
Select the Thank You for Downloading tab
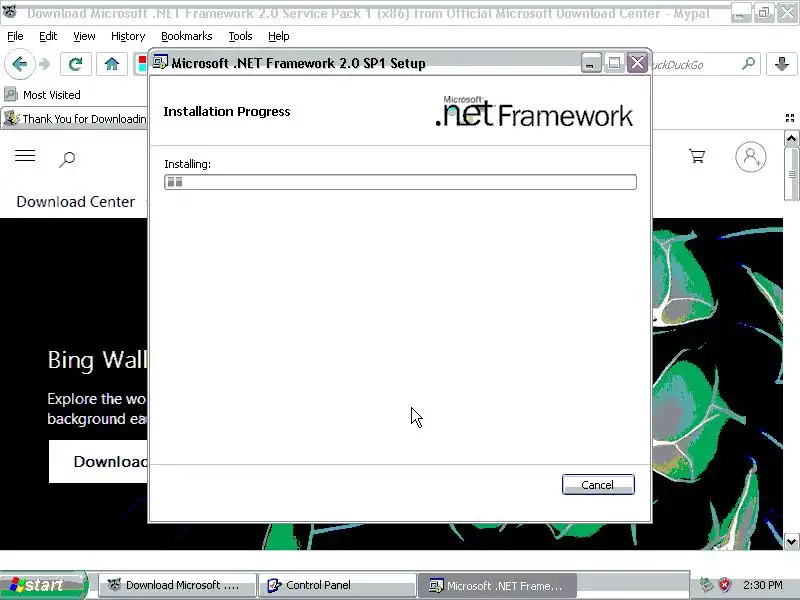tap(75, 119)
